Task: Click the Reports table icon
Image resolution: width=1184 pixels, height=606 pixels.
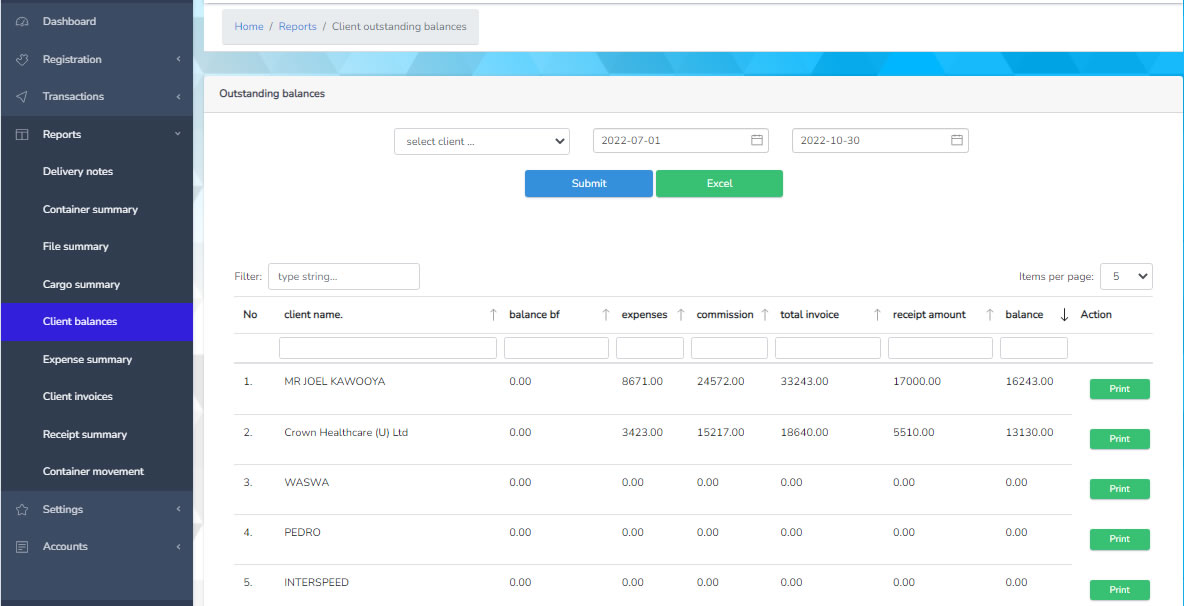Action: (22, 134)
